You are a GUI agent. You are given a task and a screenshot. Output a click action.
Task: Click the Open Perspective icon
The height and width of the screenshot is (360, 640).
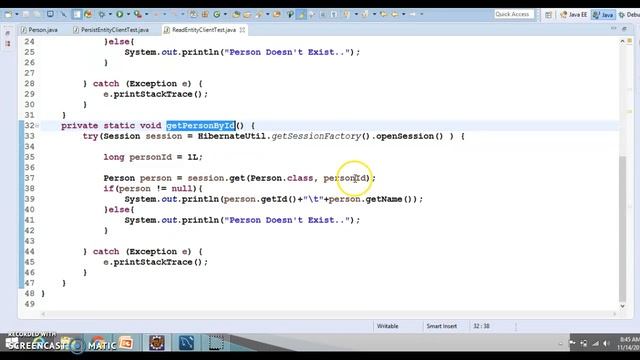point(549,15)
